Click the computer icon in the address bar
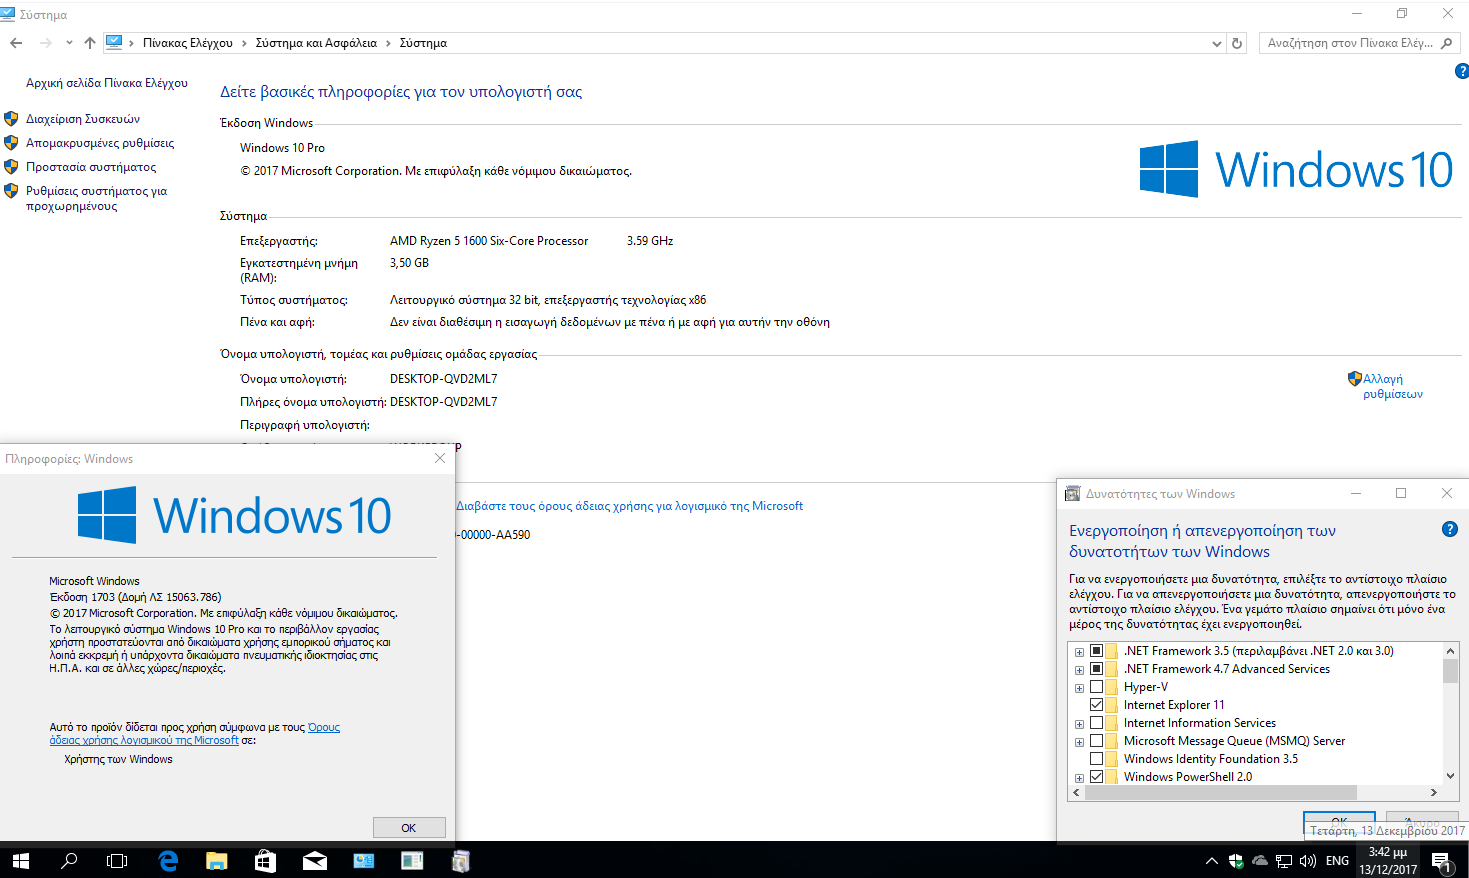 [x=114, y=42]
